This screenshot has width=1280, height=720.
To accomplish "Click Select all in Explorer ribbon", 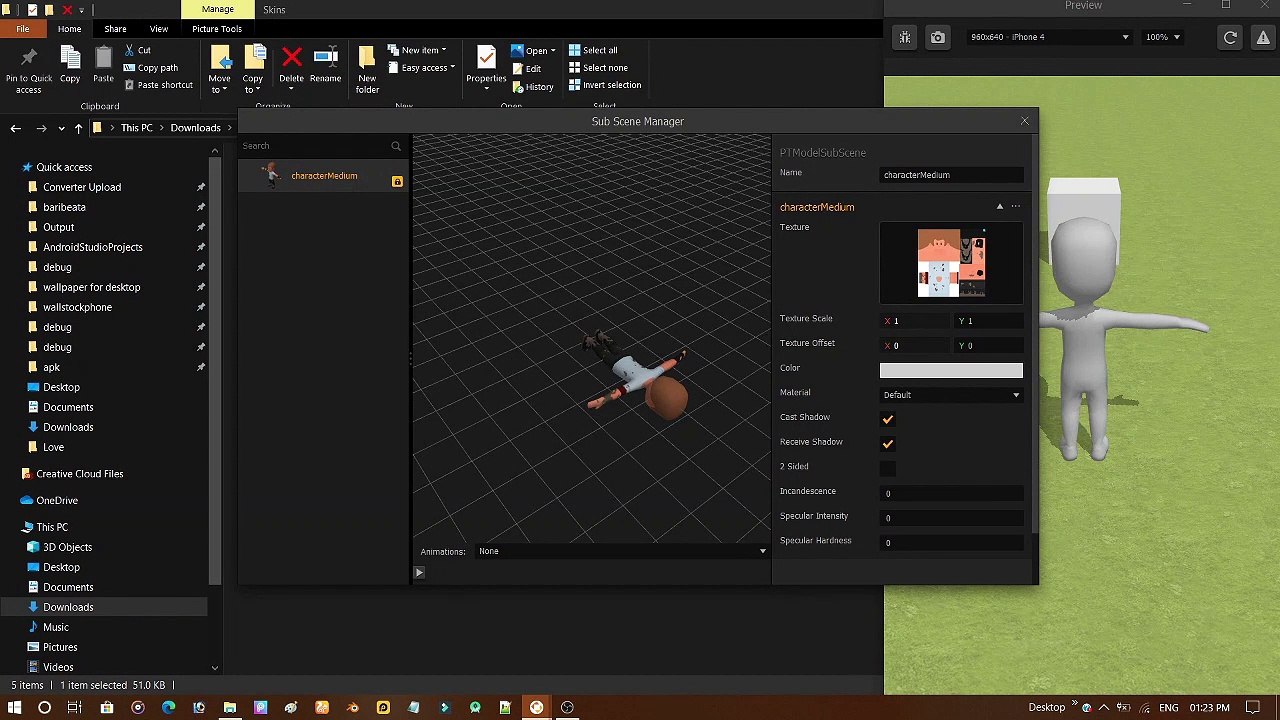I will click(593, 50).
